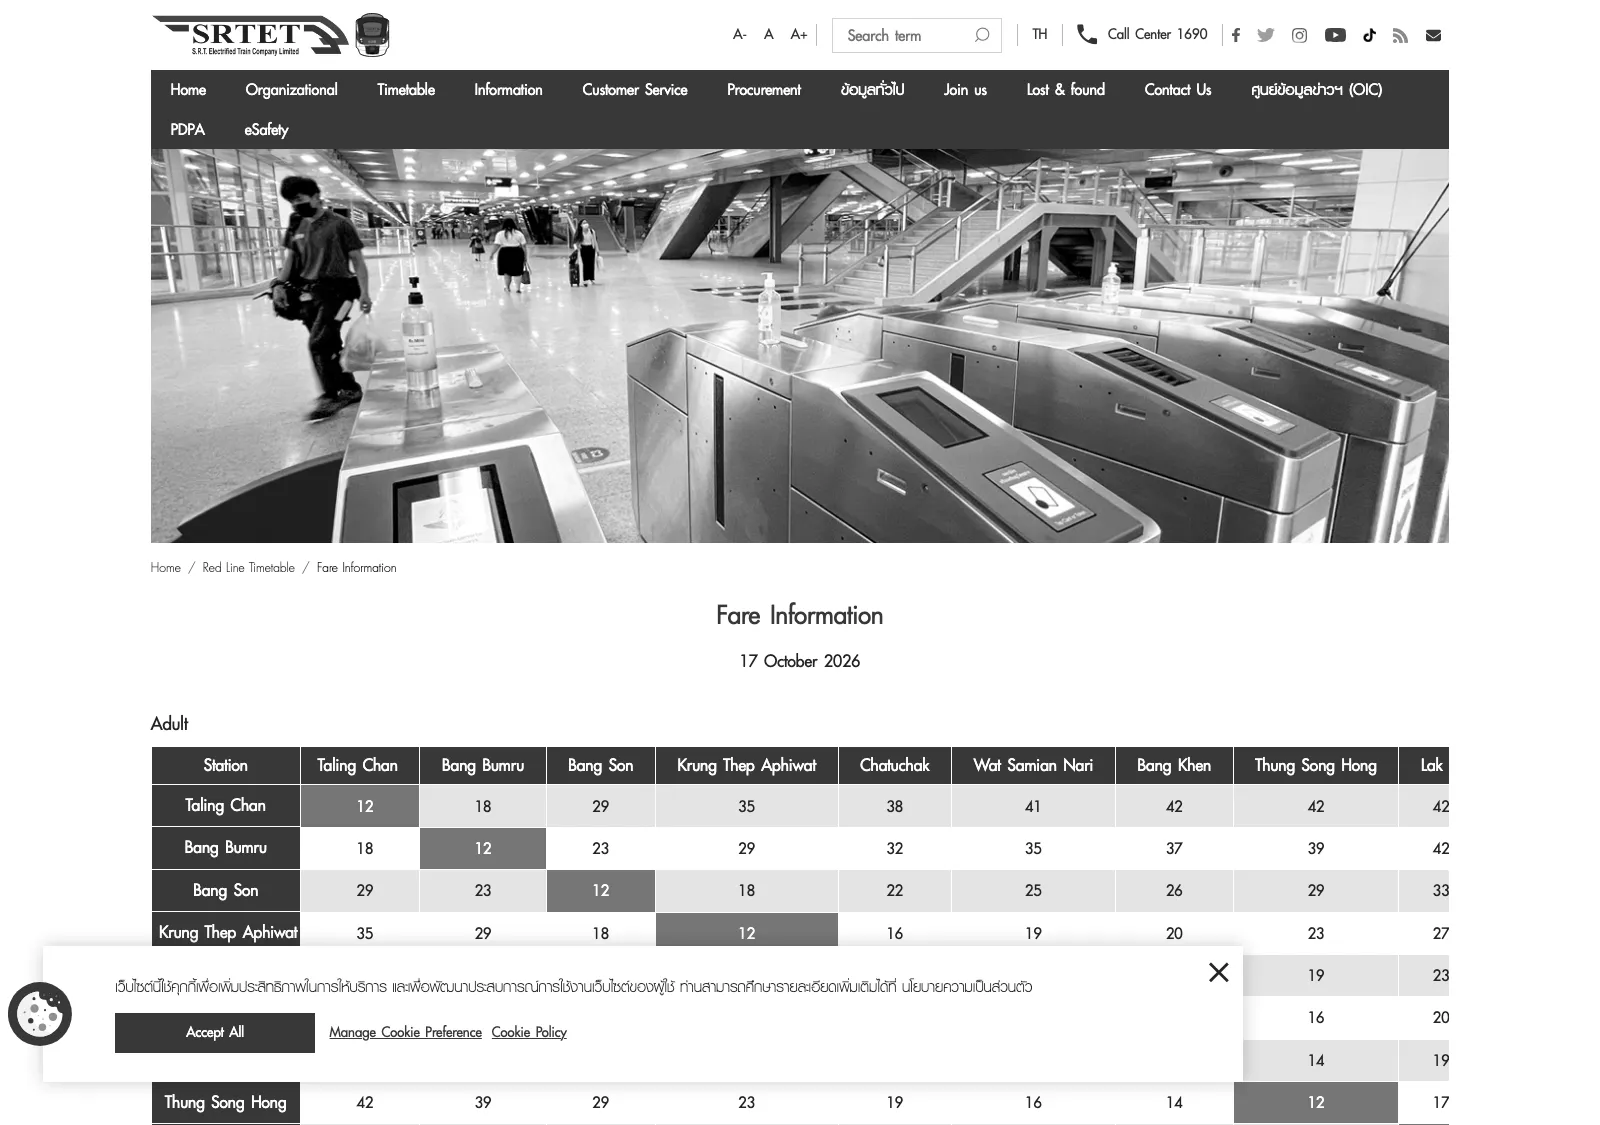Click the Chatuchak column header
Image resolution: width=1600 pixels, height=1125 pixels.
point(894,765)
